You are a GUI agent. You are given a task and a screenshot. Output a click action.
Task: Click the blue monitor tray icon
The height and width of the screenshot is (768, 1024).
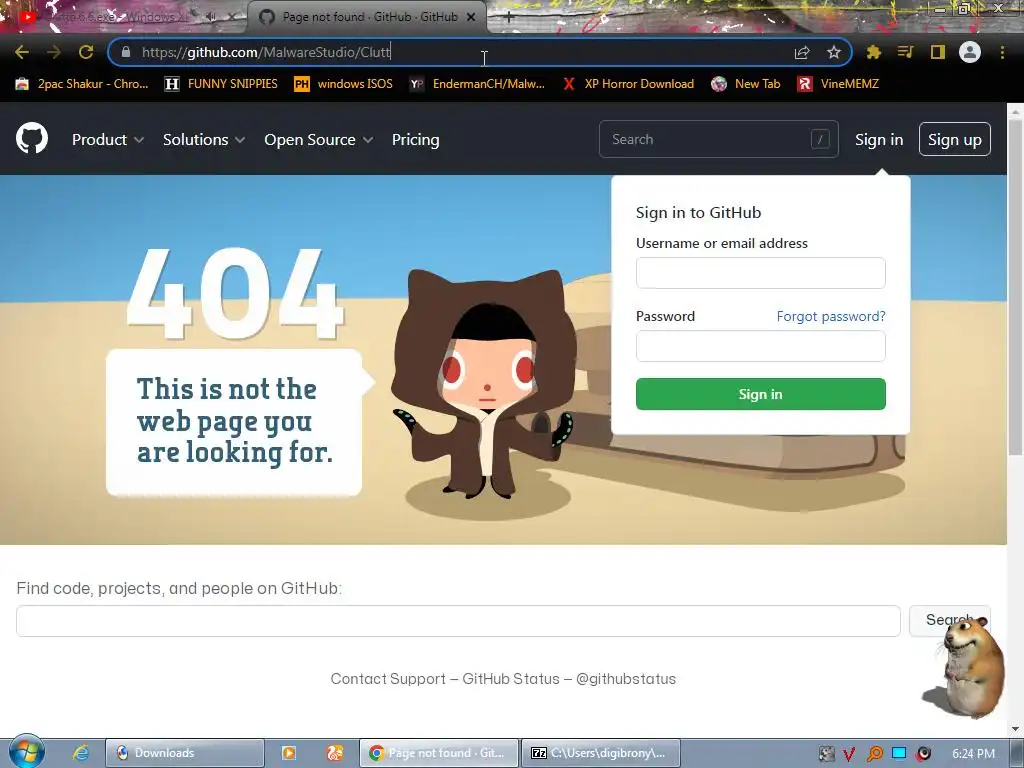tap(899, 754)
